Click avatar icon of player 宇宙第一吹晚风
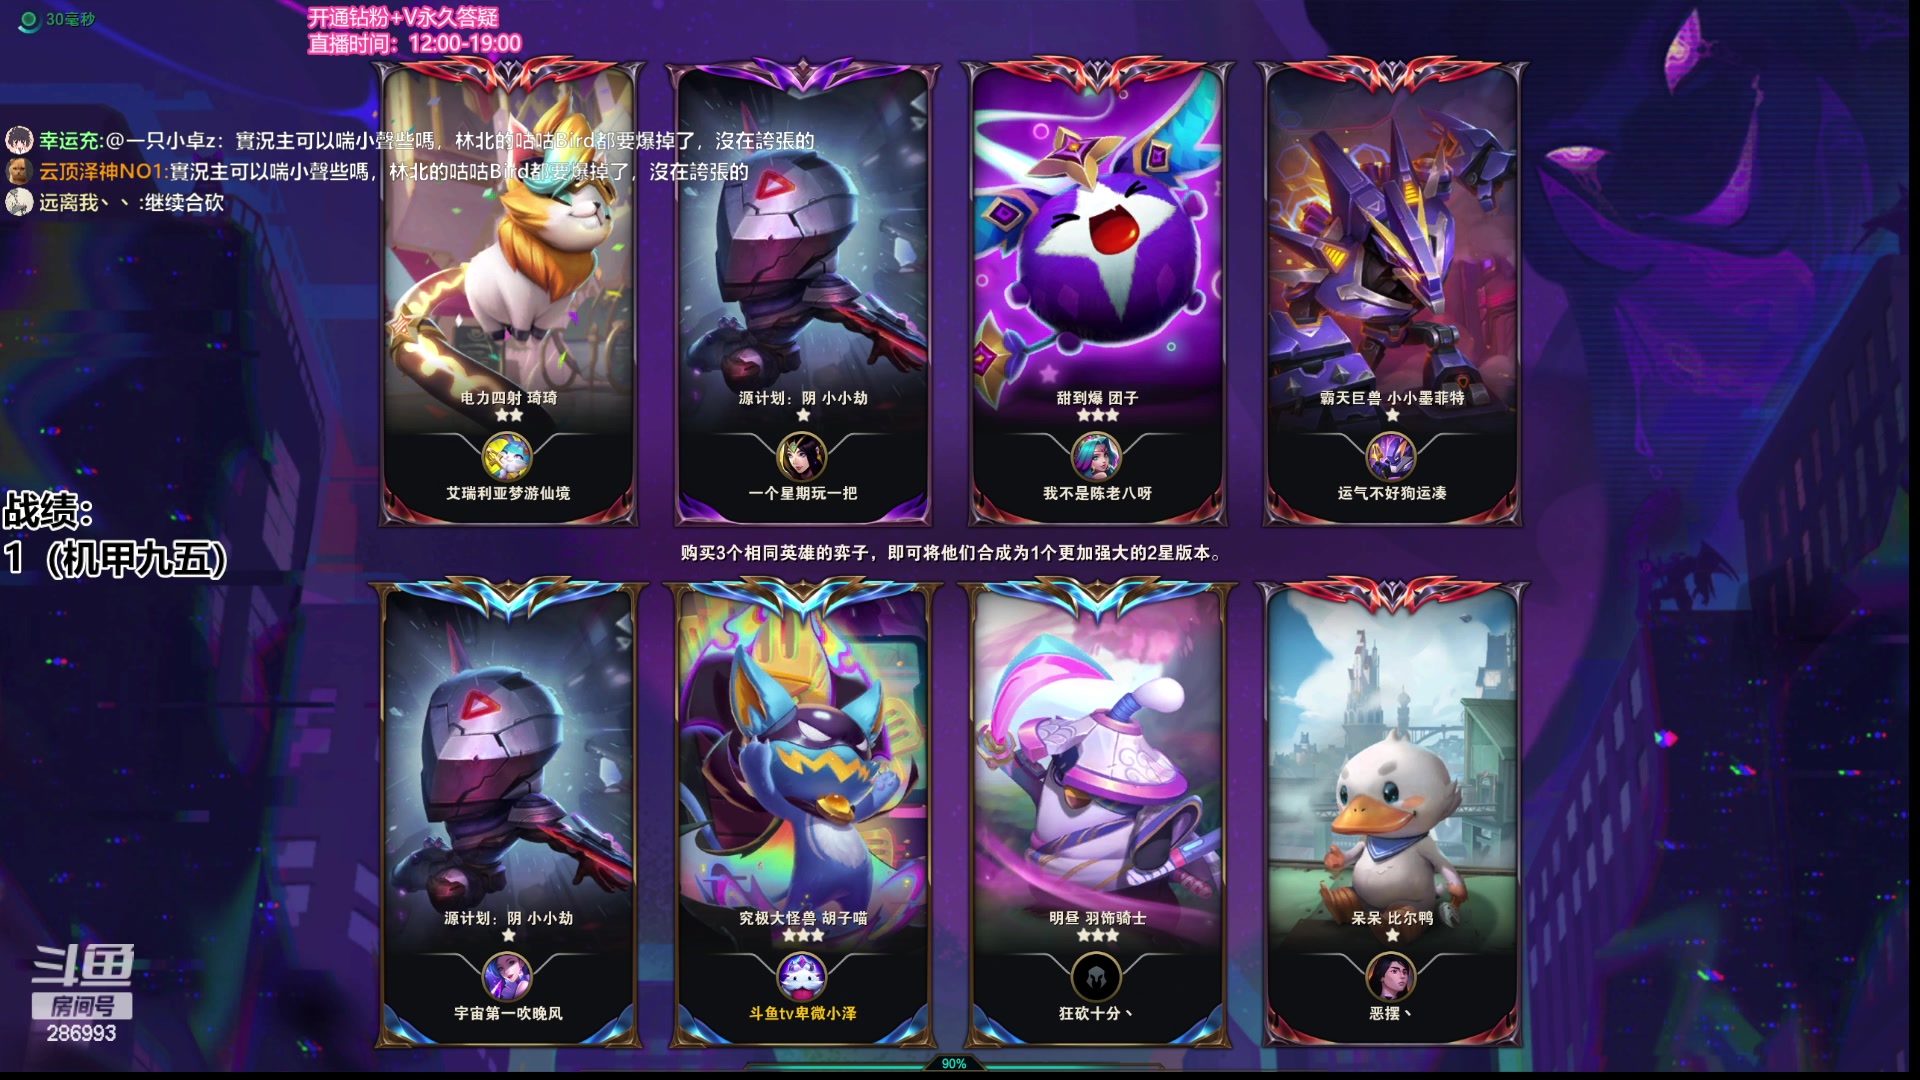 [507, 977]
